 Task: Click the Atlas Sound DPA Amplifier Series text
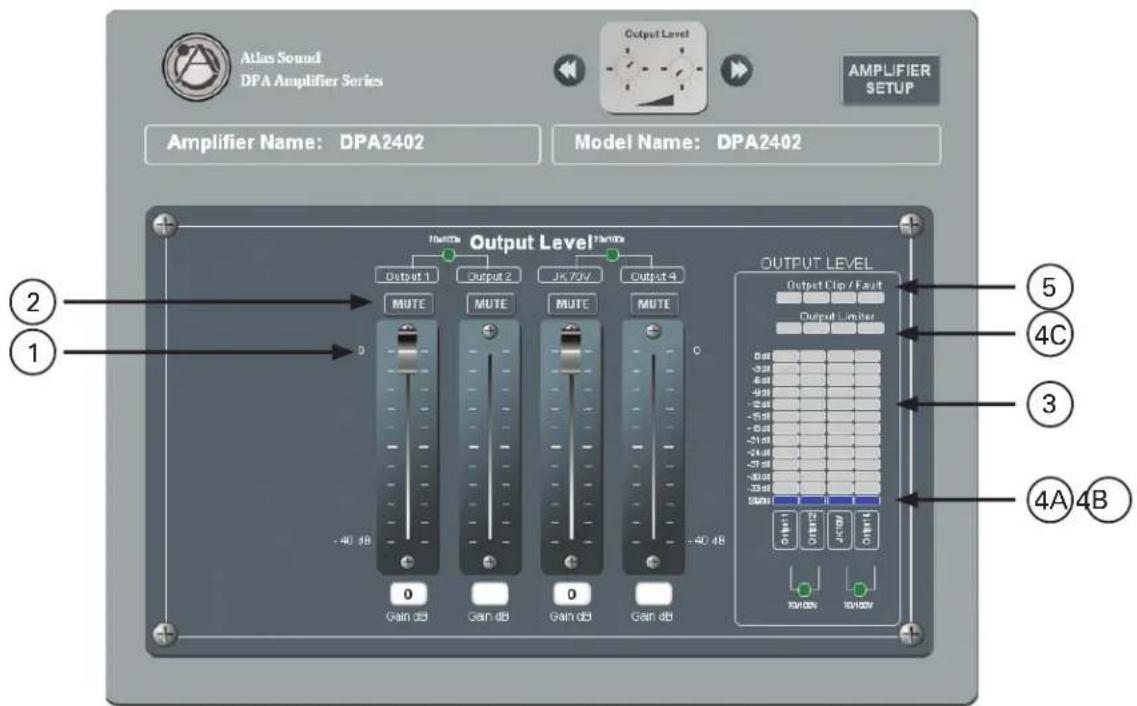click(x=311, y=69)
